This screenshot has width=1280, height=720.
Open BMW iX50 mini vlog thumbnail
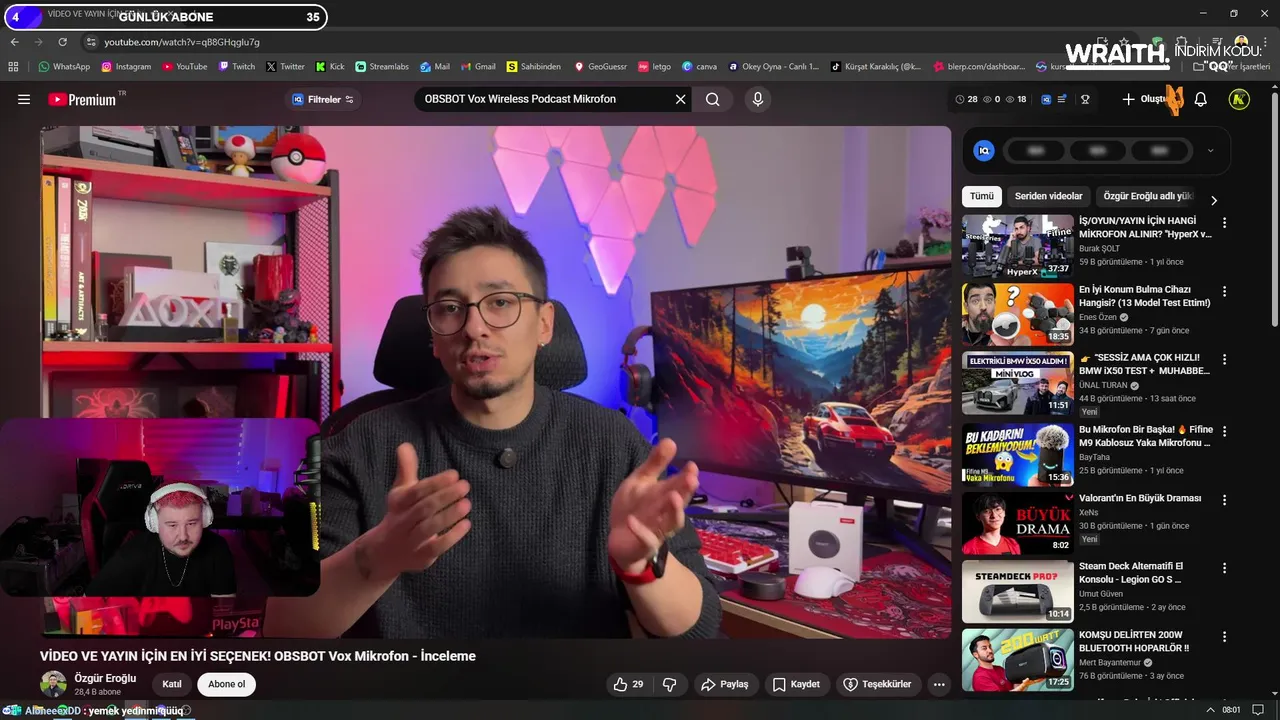click(1017, 382)
